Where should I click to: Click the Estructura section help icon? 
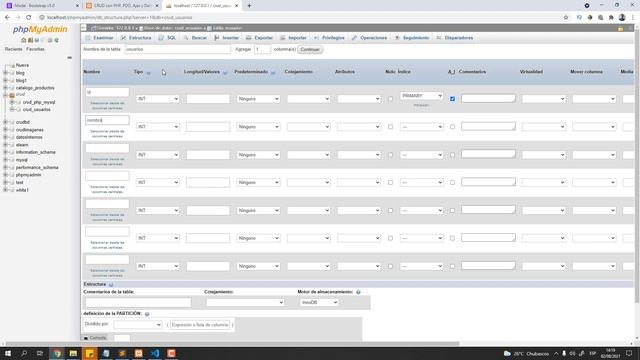click(x=111, y=284)
